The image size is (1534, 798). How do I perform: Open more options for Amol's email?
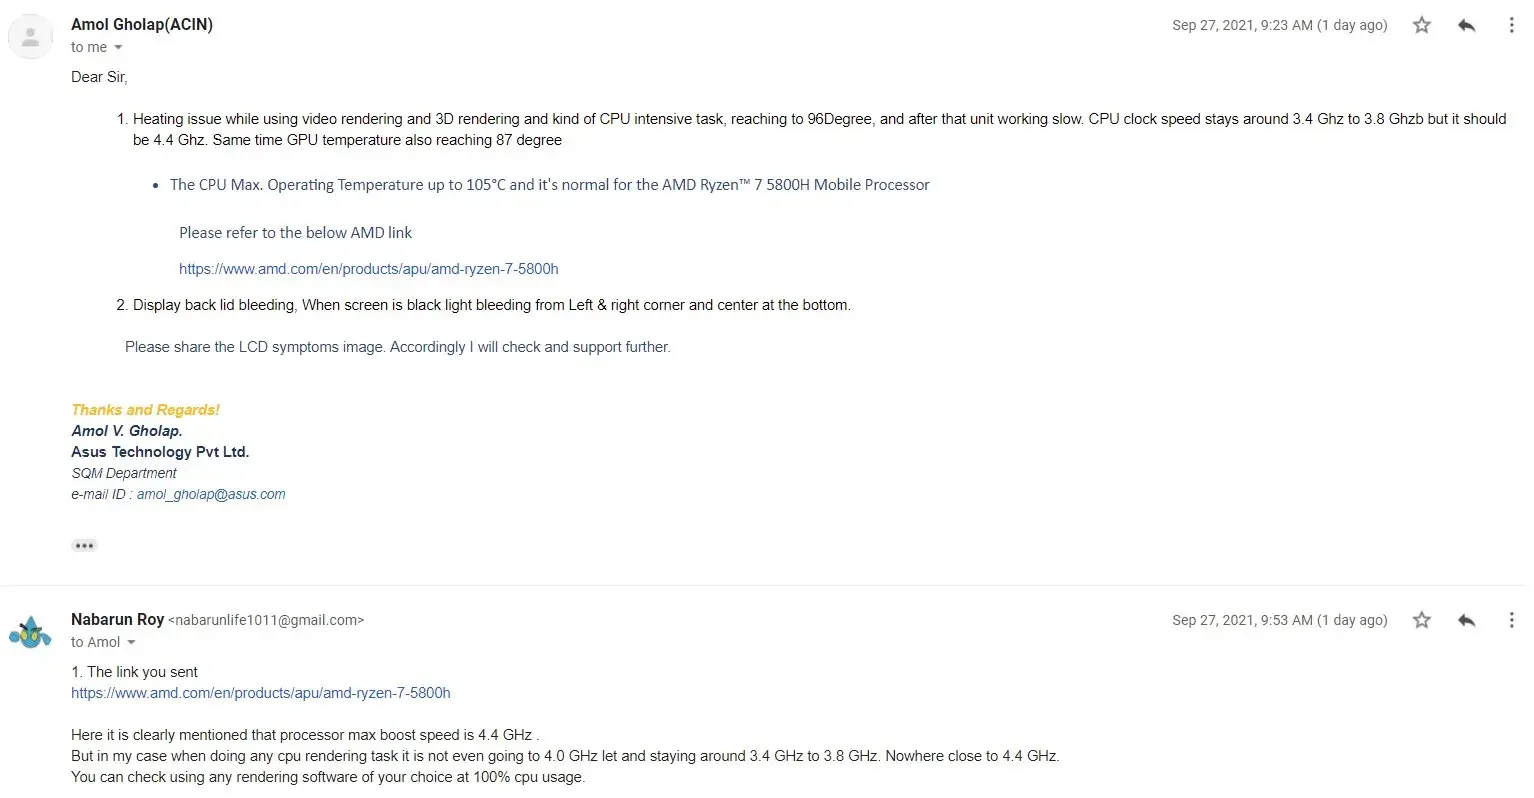tap(1511, 25)
